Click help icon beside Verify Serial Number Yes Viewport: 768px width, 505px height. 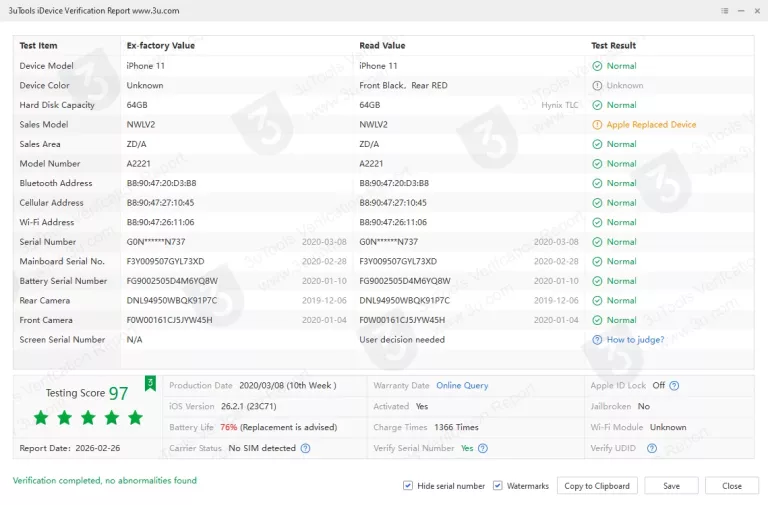[x=483, y=449]
